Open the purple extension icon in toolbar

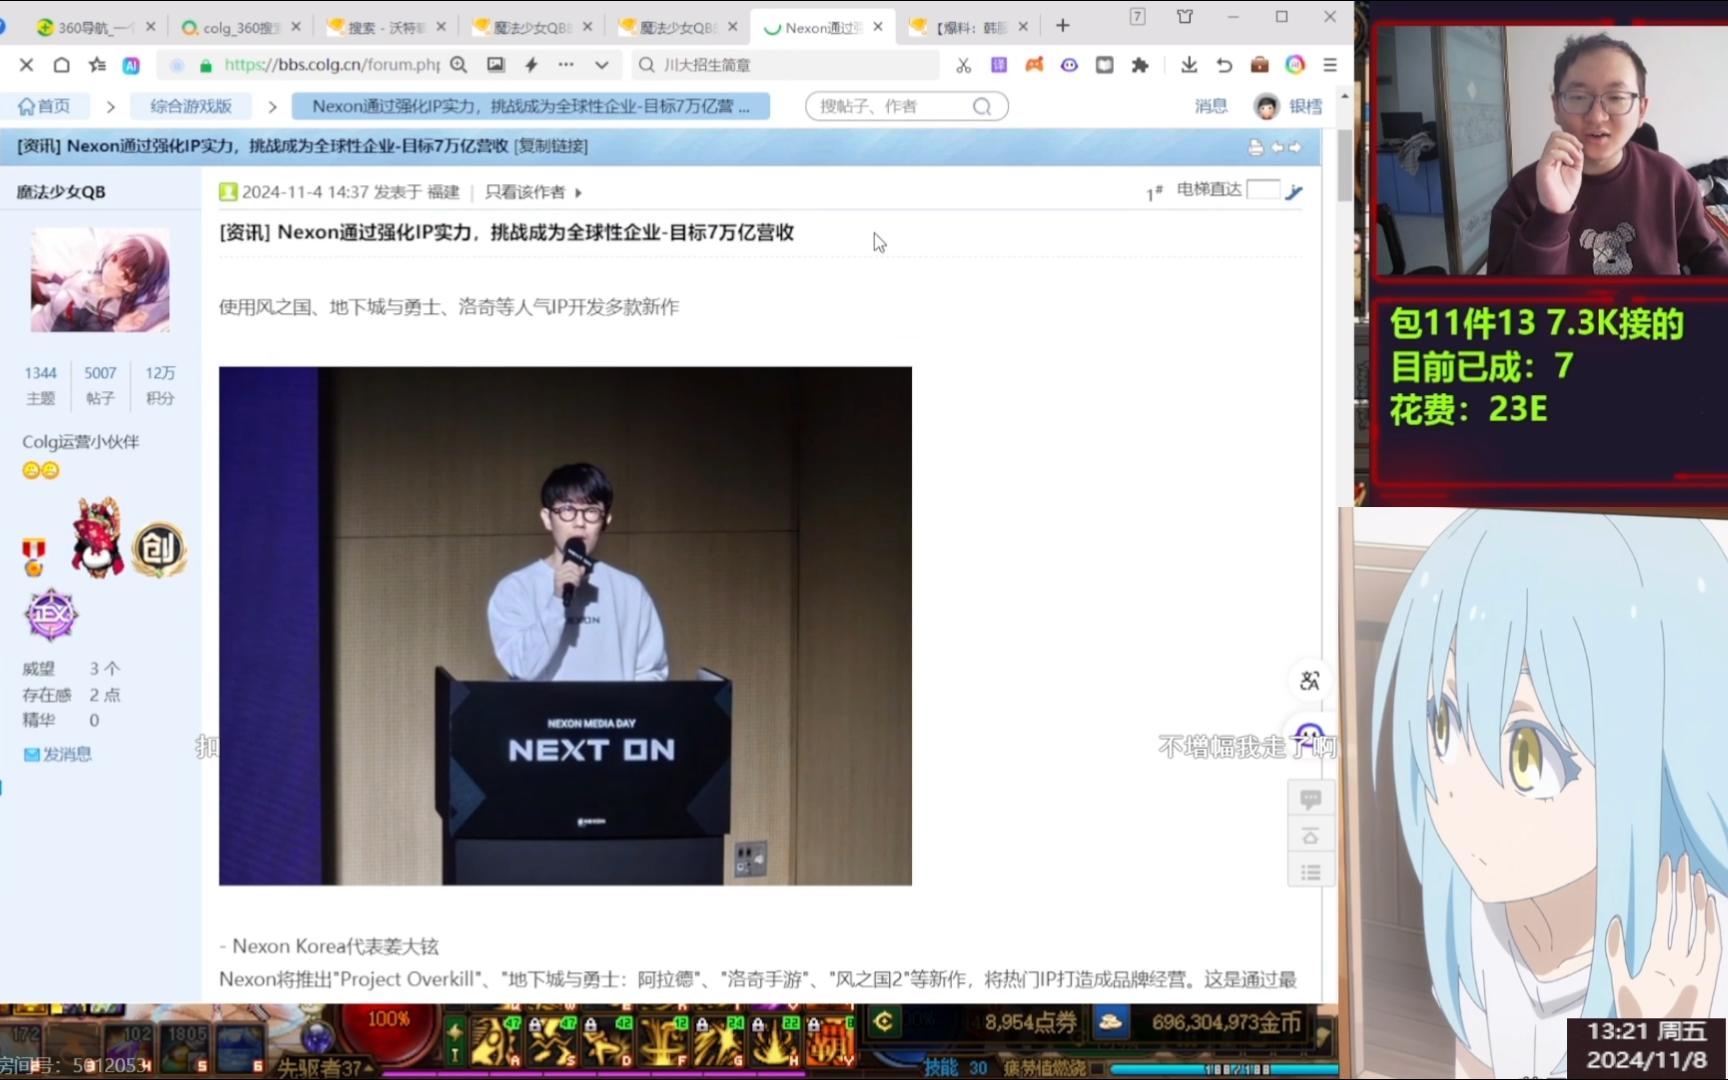coord(999,65)
